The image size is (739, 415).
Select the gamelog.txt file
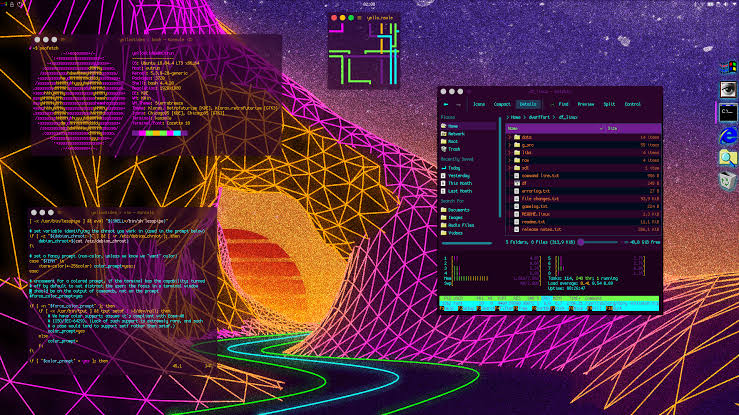[531, 206]
